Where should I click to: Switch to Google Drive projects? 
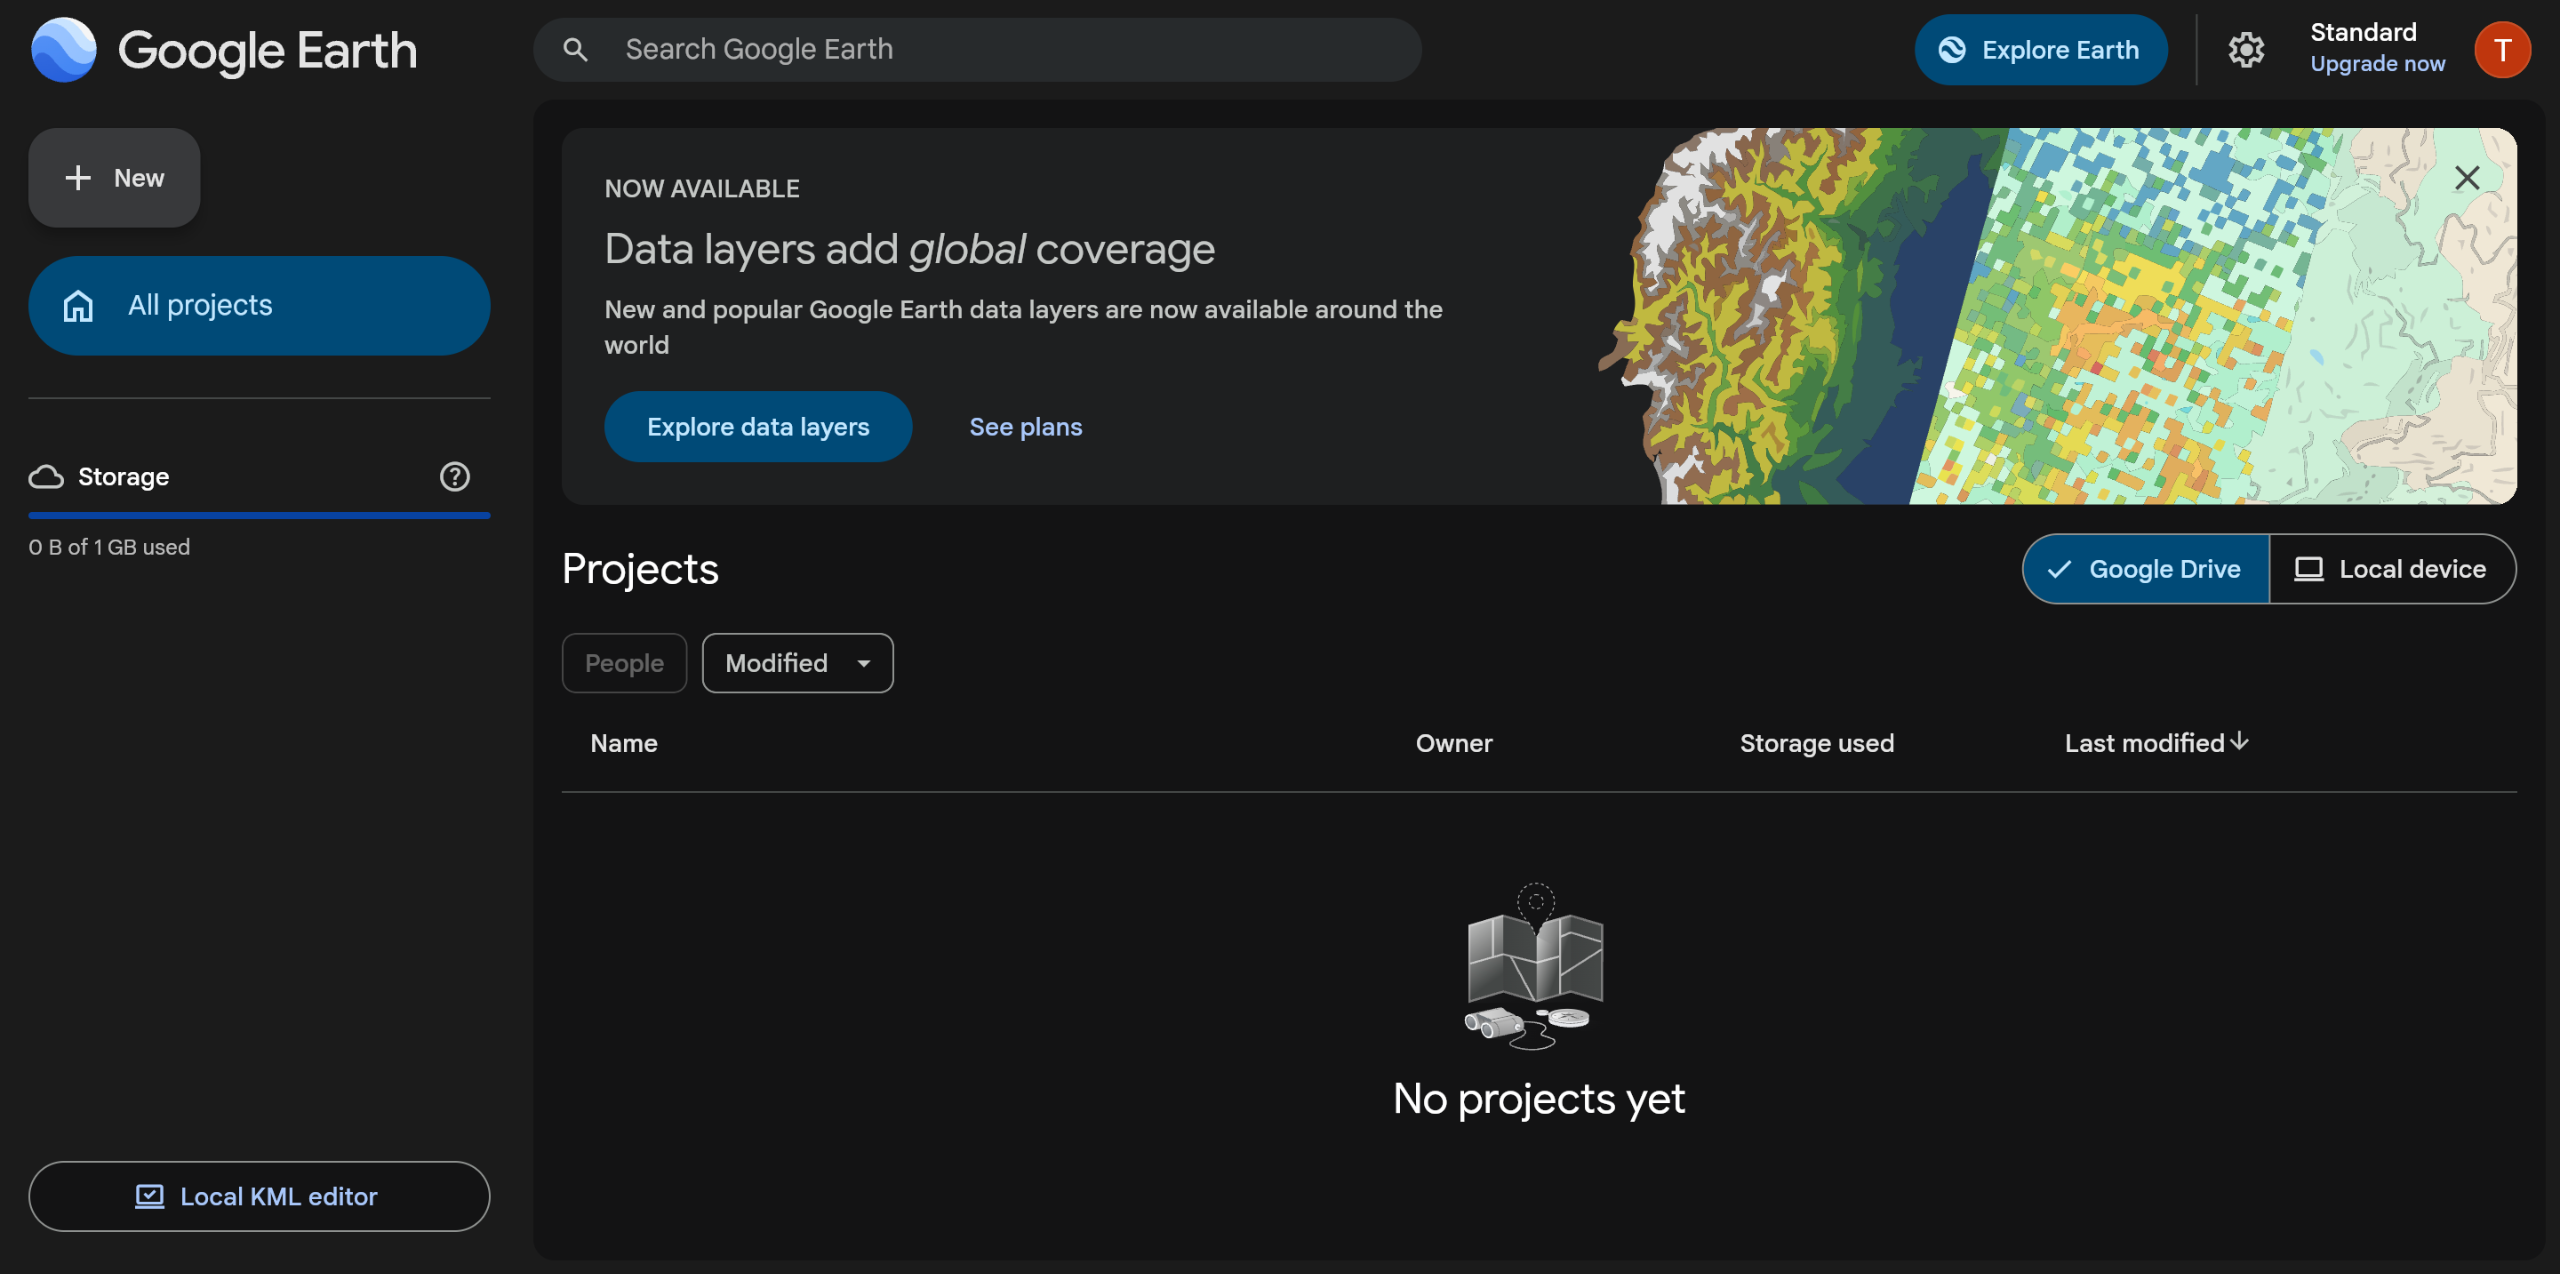coord(2146,569)
